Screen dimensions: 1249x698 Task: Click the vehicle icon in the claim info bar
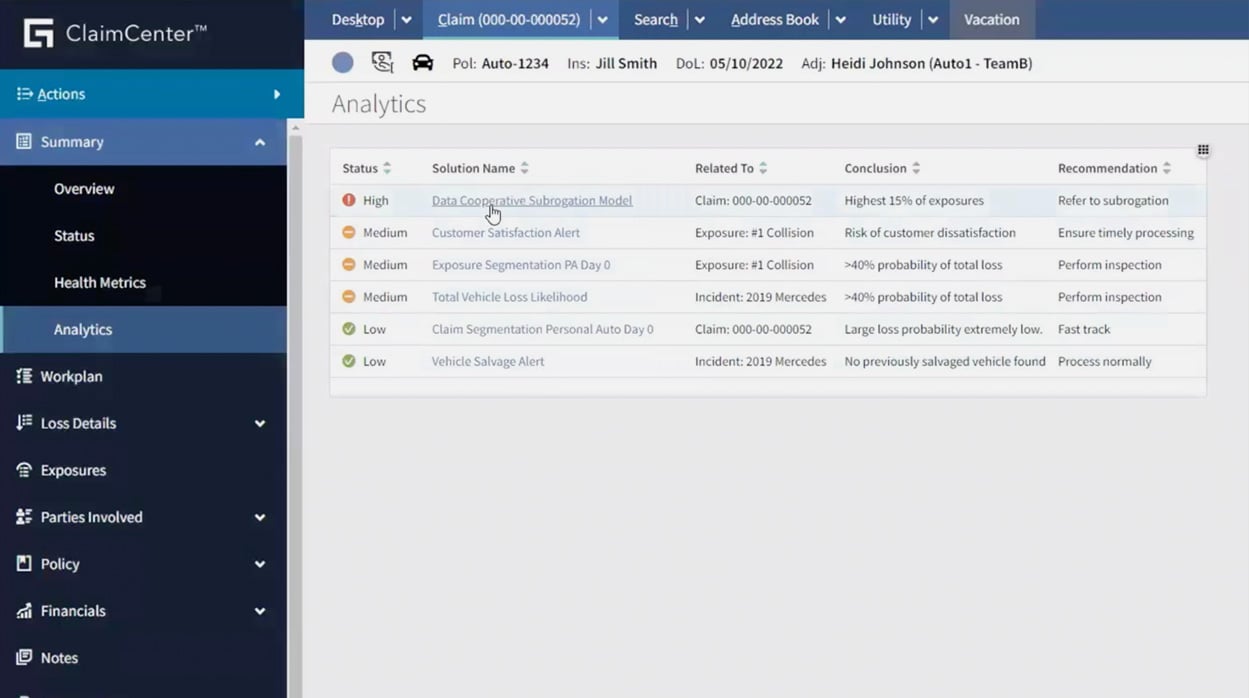pyautogui.click(x=423, y=62)
